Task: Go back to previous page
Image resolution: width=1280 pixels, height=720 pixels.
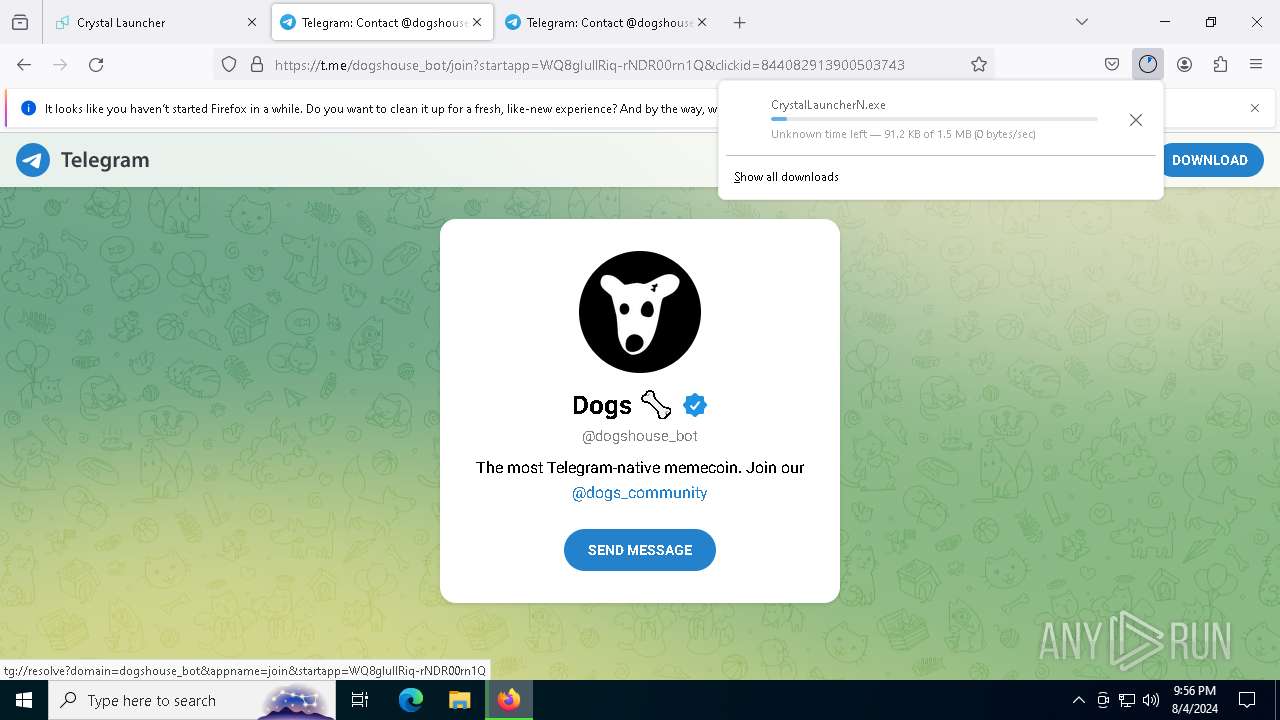Action: coord(24,64)
